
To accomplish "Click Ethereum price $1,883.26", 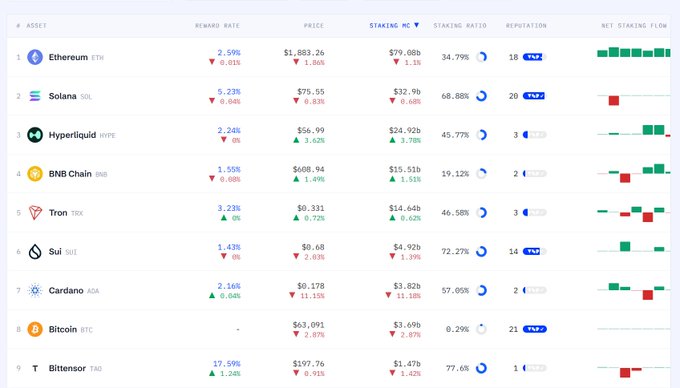I will pos(304,52).
